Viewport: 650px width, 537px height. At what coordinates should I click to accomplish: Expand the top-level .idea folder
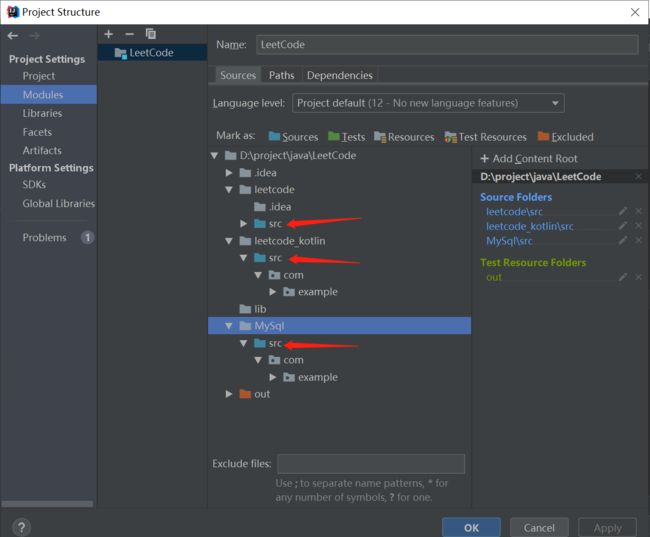click(229, 173)
